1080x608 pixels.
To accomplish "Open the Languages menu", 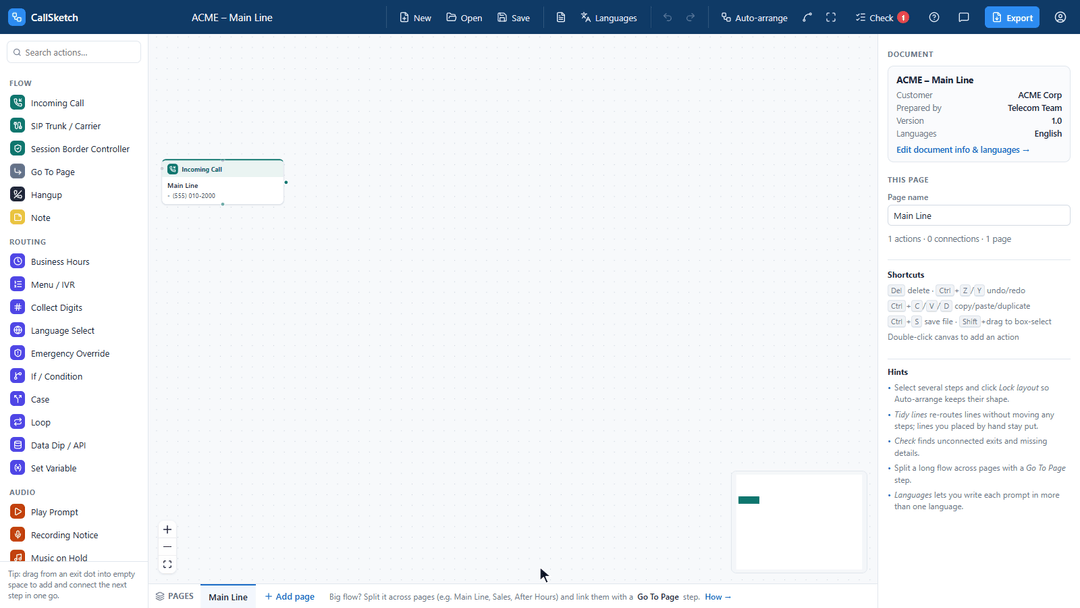I will (609, 17).
